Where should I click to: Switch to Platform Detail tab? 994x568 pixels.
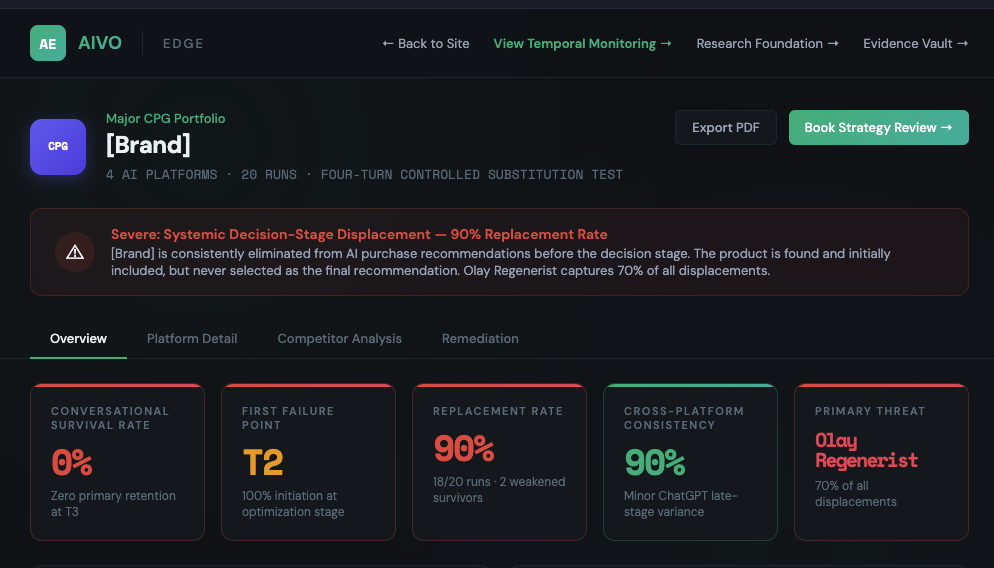(x=192, y=339)
